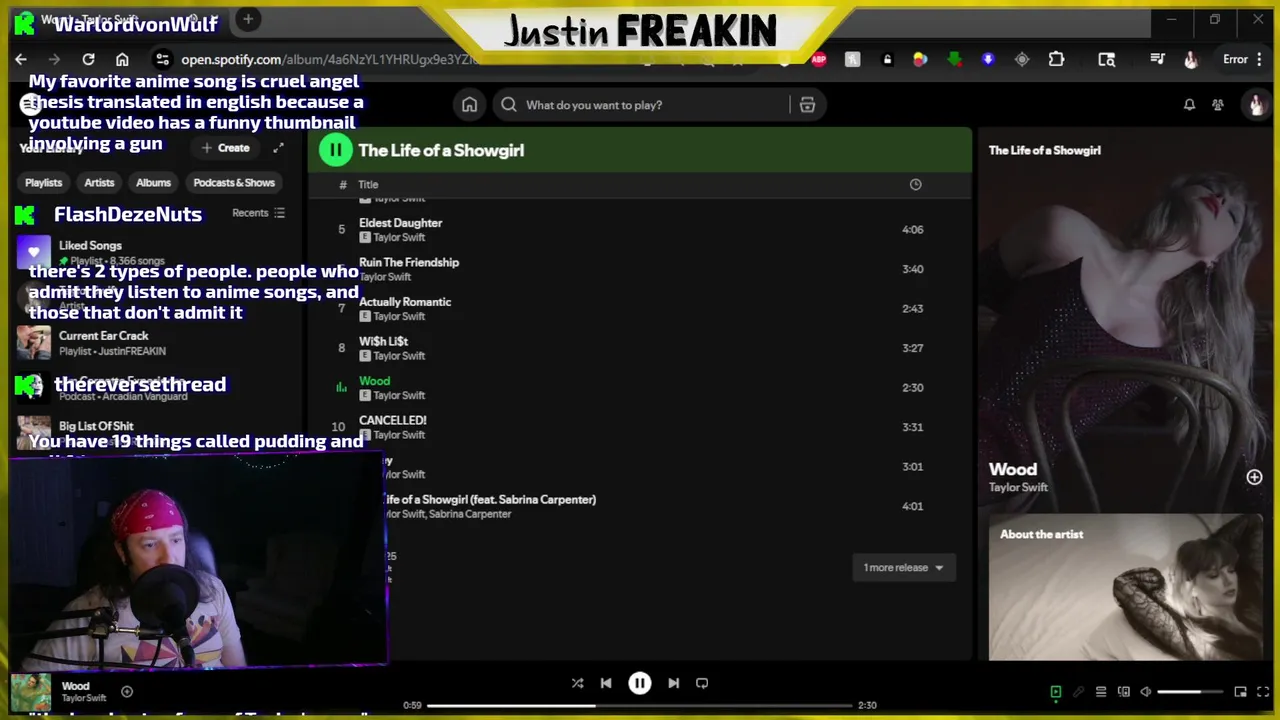Skip to the previous track

(x=606, y=683)
